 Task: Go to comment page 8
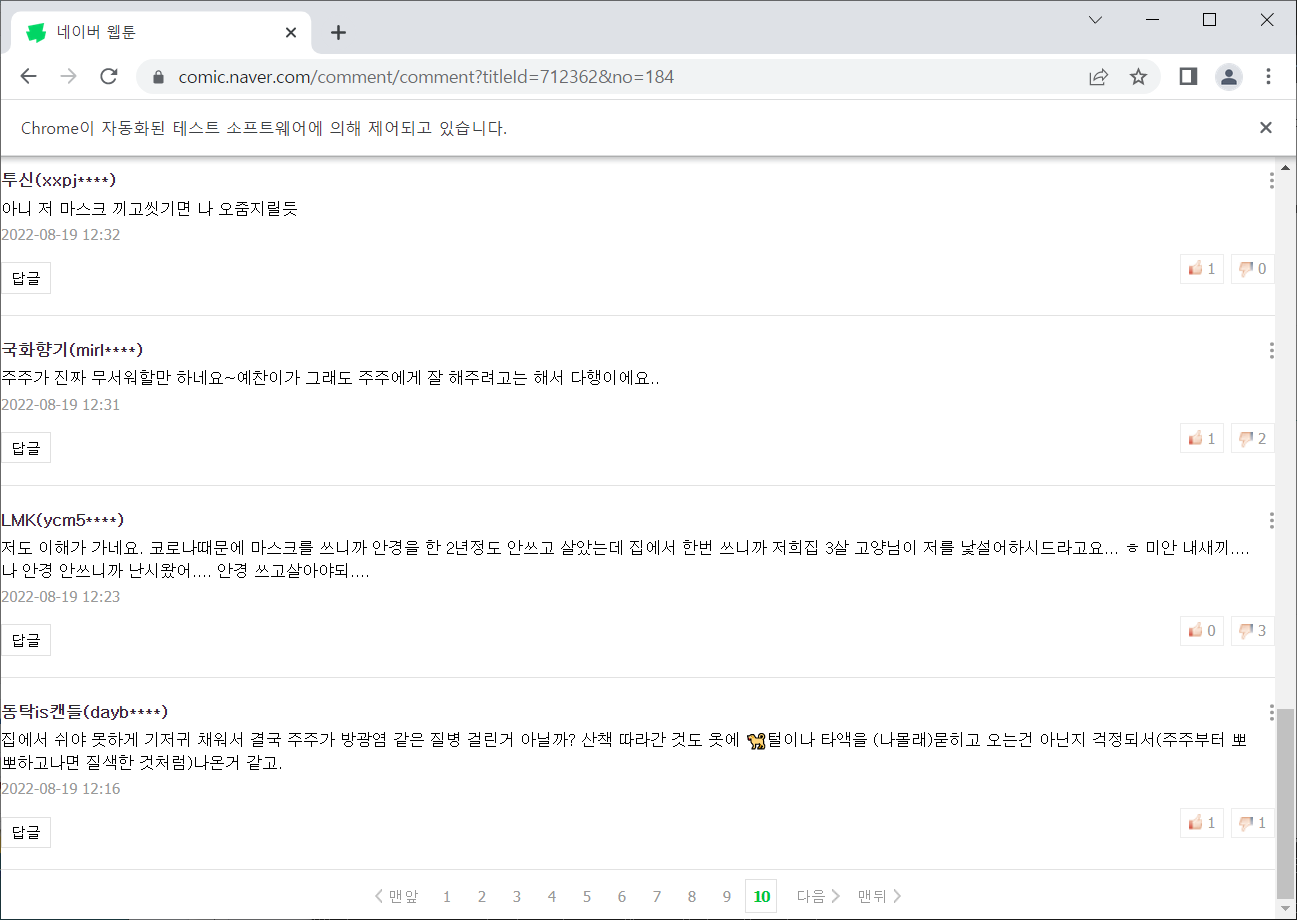click(692, 896)
